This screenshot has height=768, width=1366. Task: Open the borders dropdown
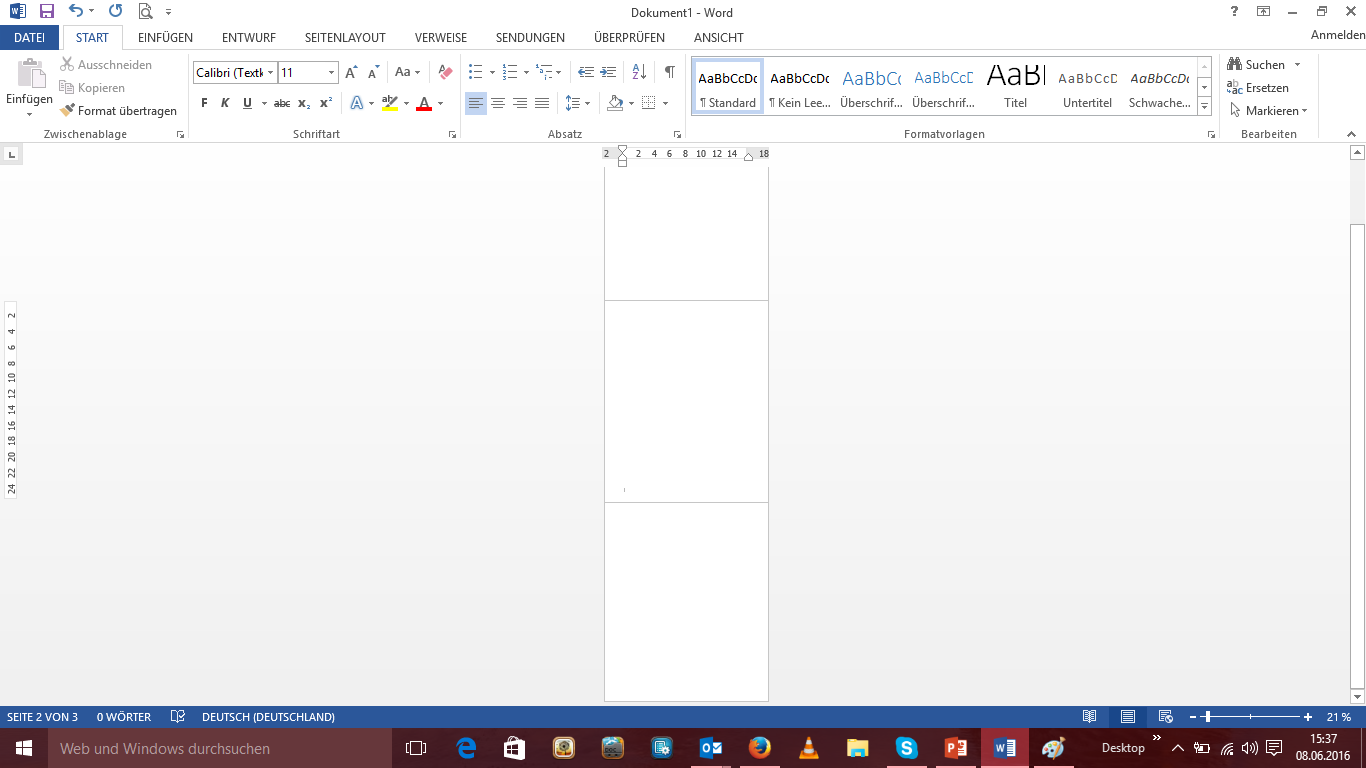[665, 103]
